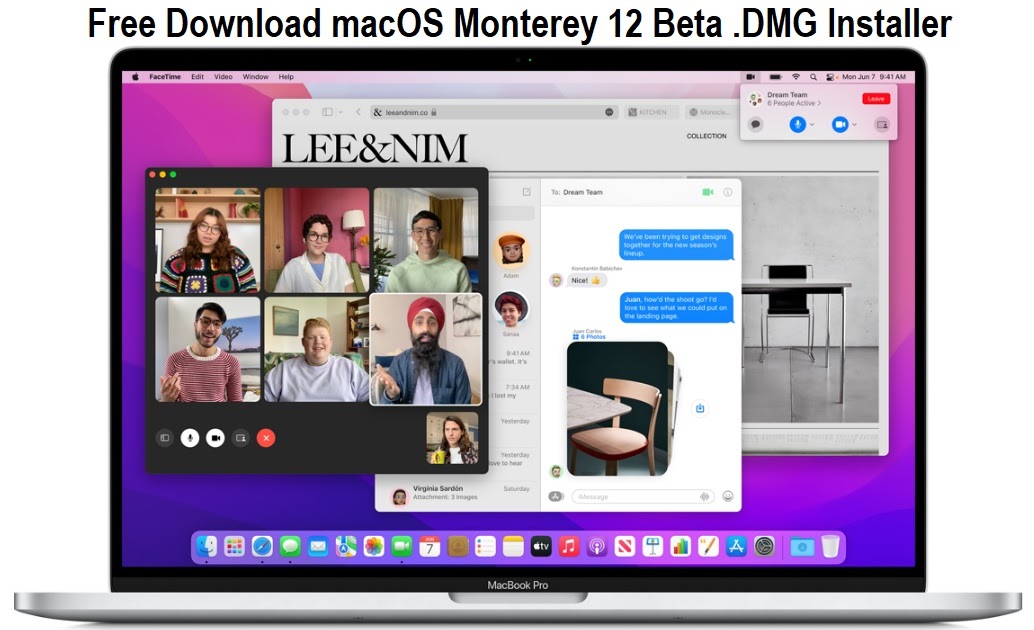Screen dimensions: 1034x630
Task: Expand camera options chevron in call panel
Action: pyautogui.click(x=854, y=124)
